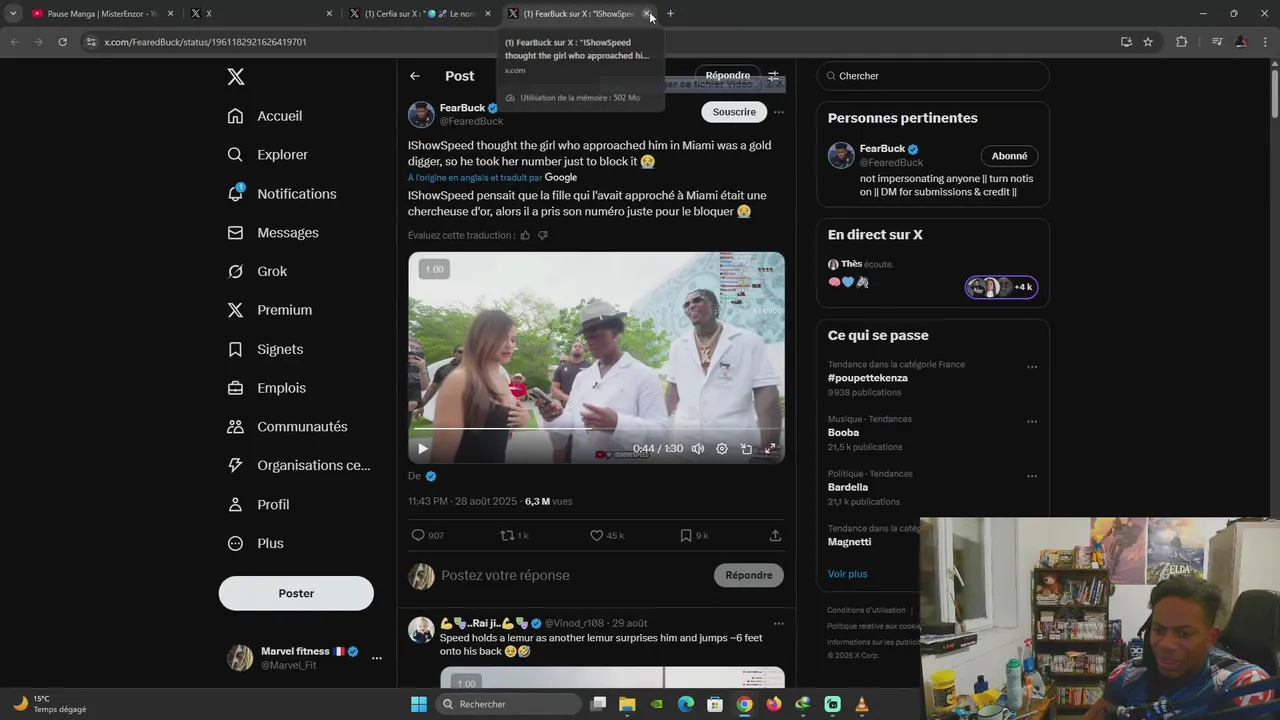Open Grok from the sidebar
The width and height of the screenshot is (1280, 720).
click(257, 272)
